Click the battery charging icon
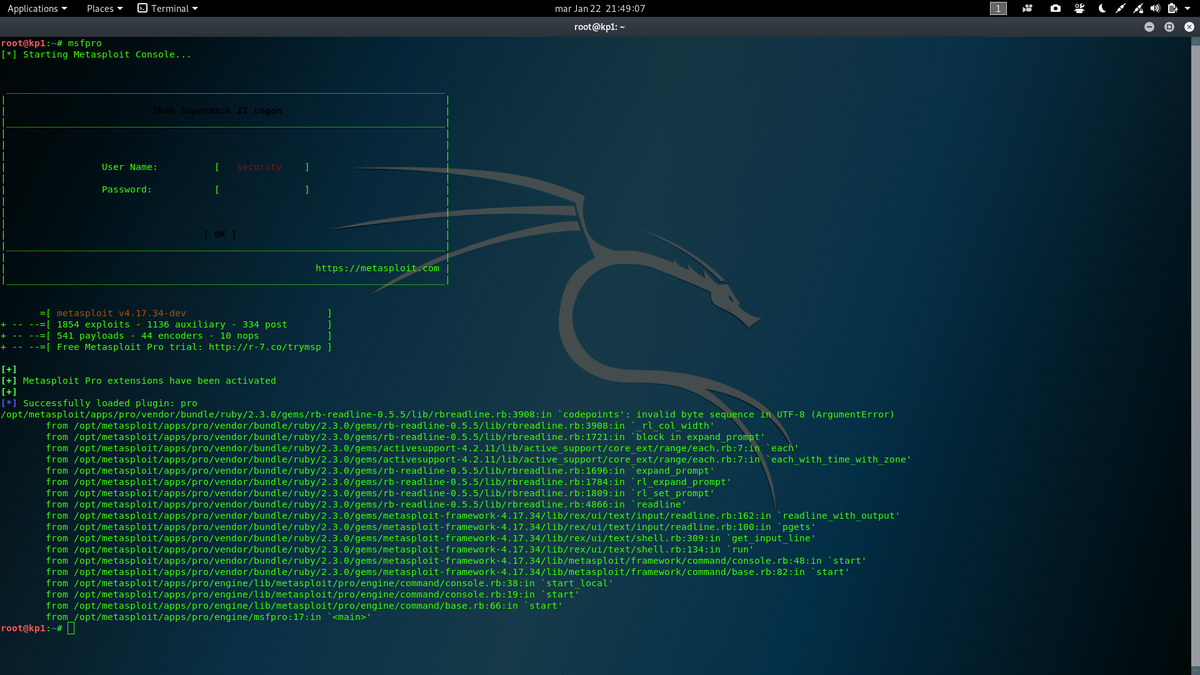Screen dimensions: 1200x675 1172,8
